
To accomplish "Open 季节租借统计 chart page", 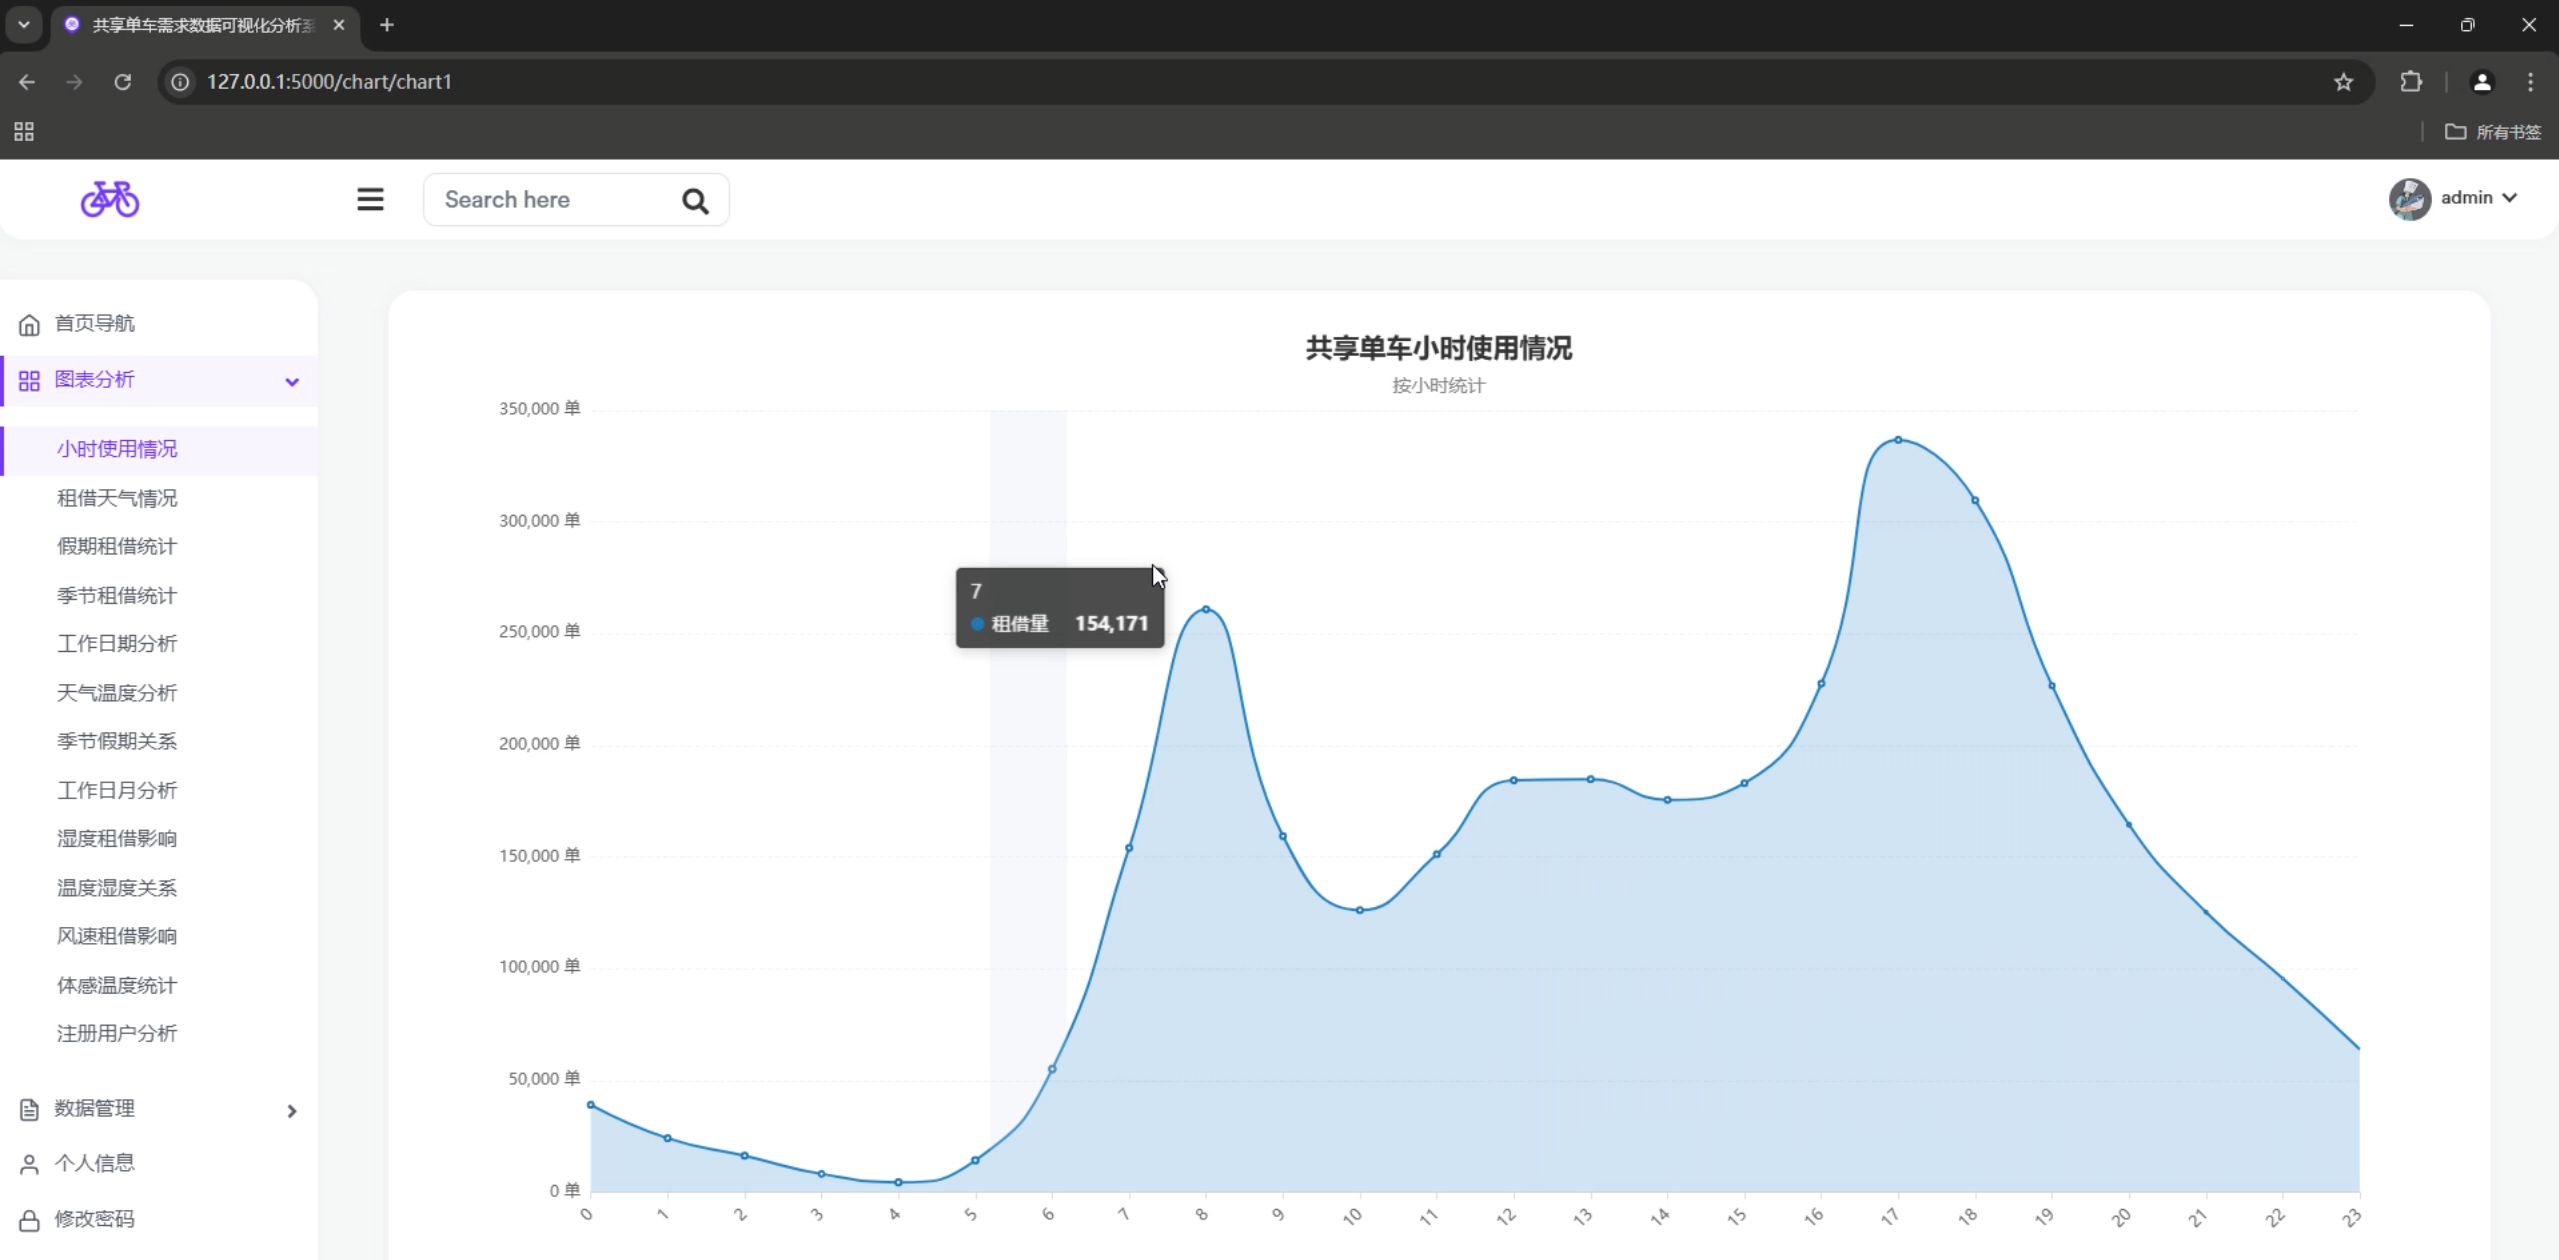I will click(117, 595).
